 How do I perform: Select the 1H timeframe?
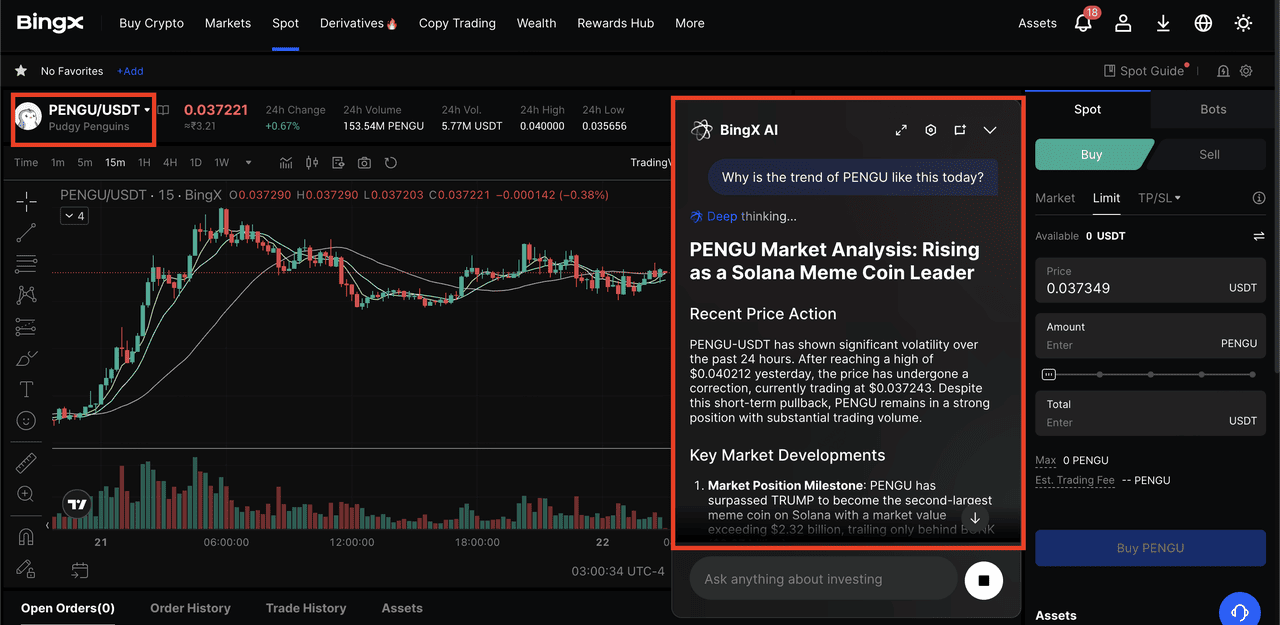(144, 163)
